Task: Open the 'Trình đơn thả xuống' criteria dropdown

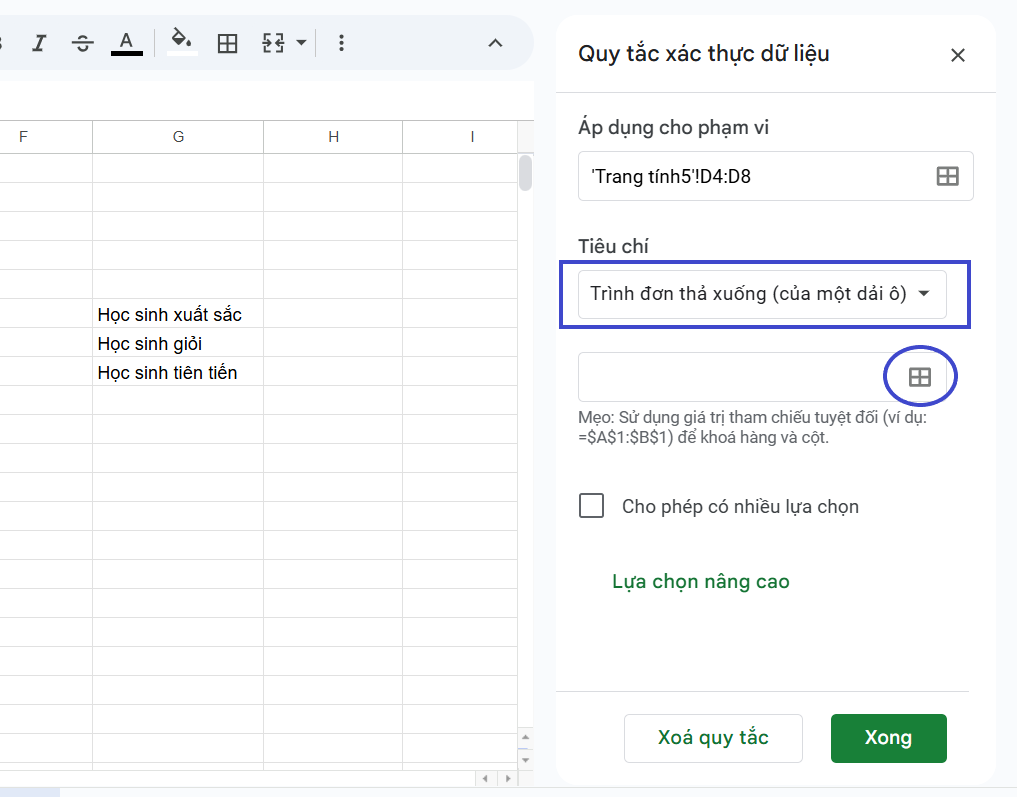Action: (x=761, y=294)
